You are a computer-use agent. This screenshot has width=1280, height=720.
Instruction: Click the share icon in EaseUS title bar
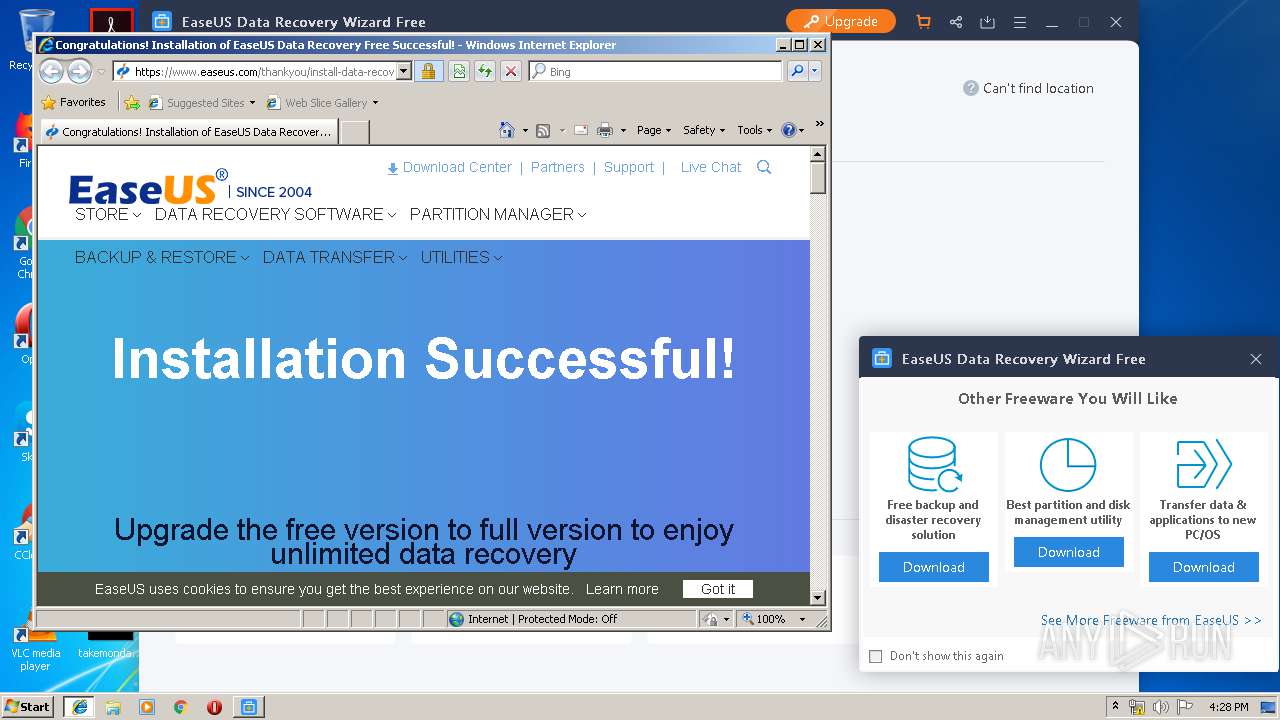point(956,22)
